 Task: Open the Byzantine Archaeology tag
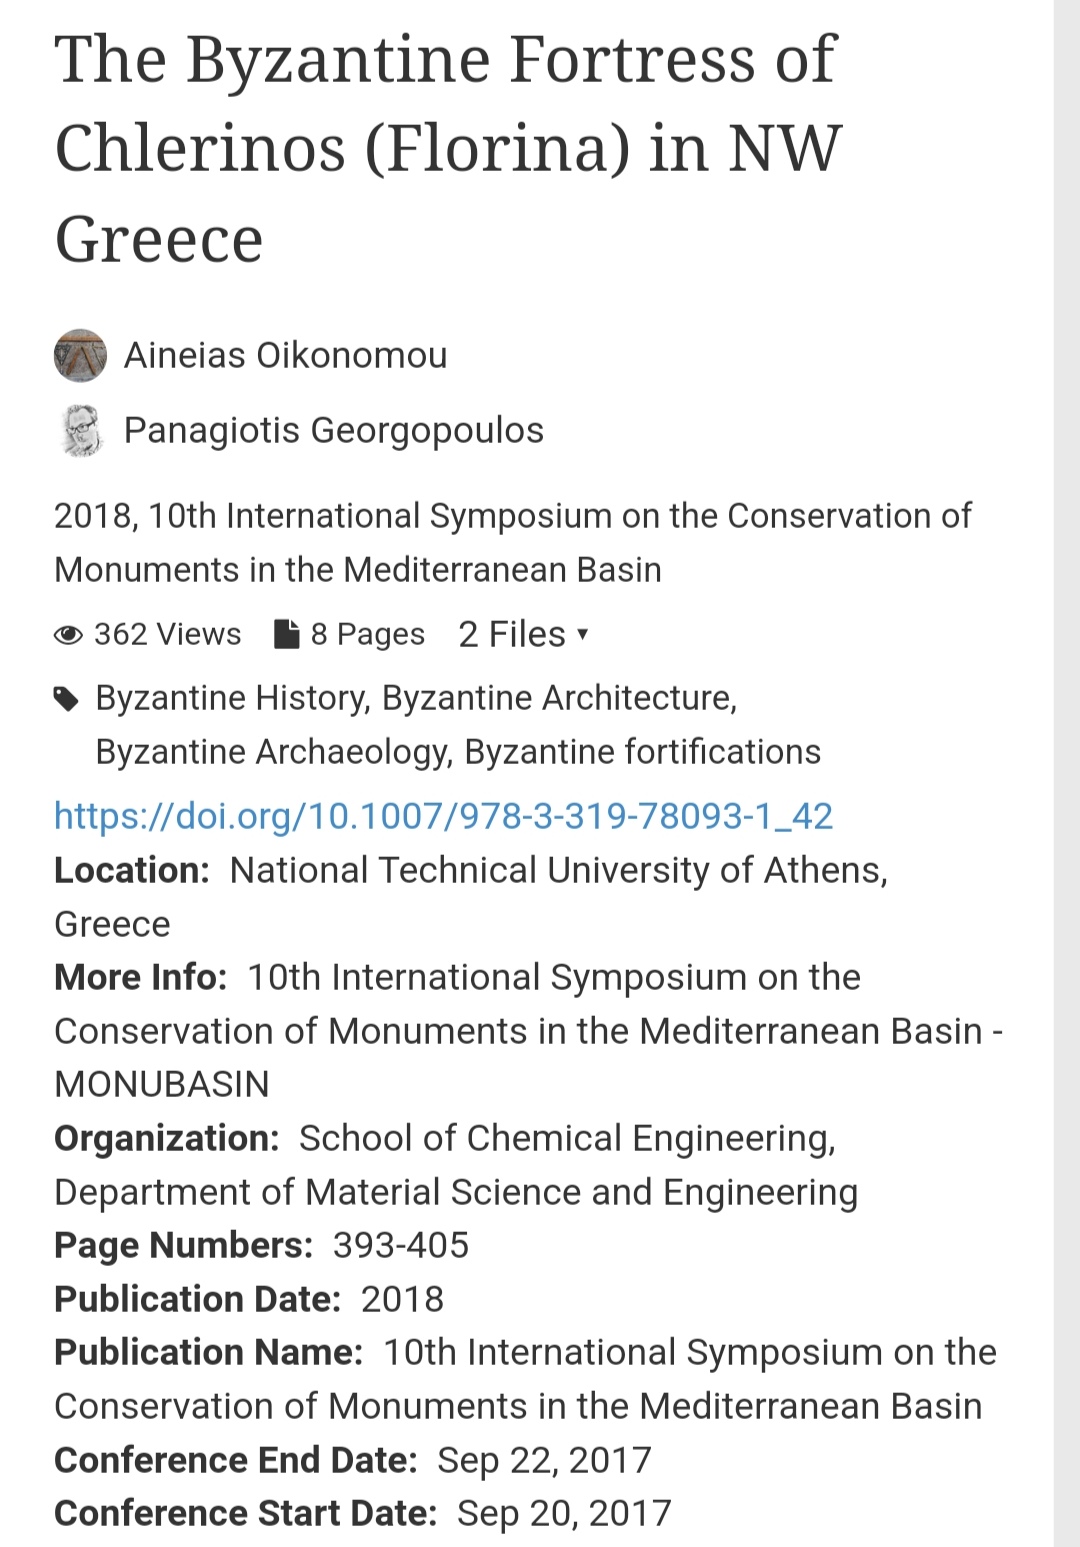[274, 752]
